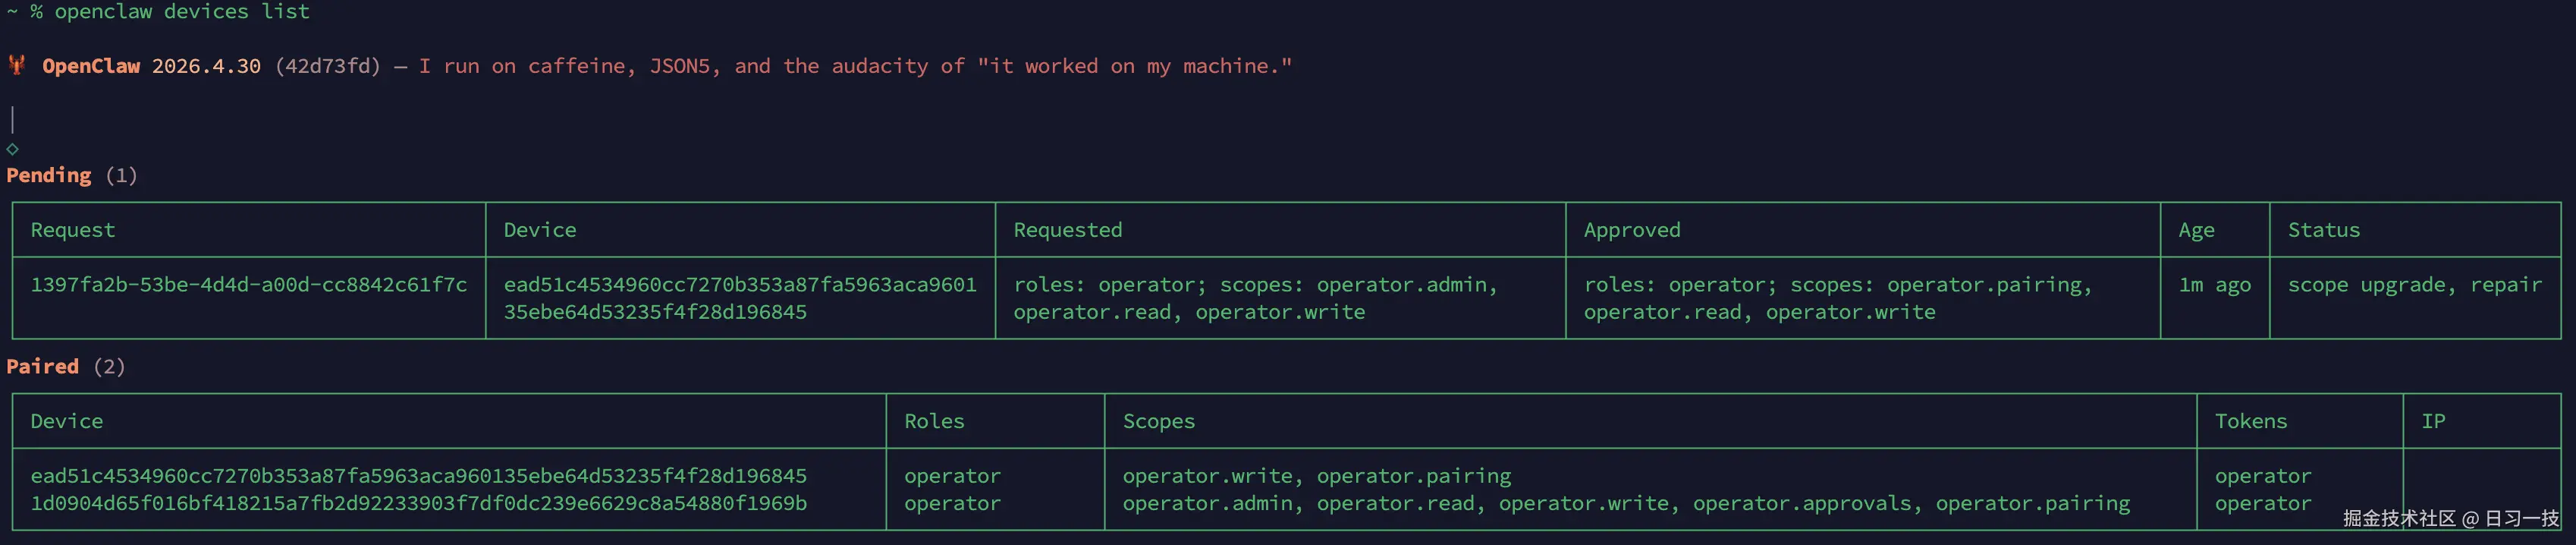This screenshot has height=545, width=2576.
Task: Click the 'Paired' section heading
Action: click(x=43, y=367)
